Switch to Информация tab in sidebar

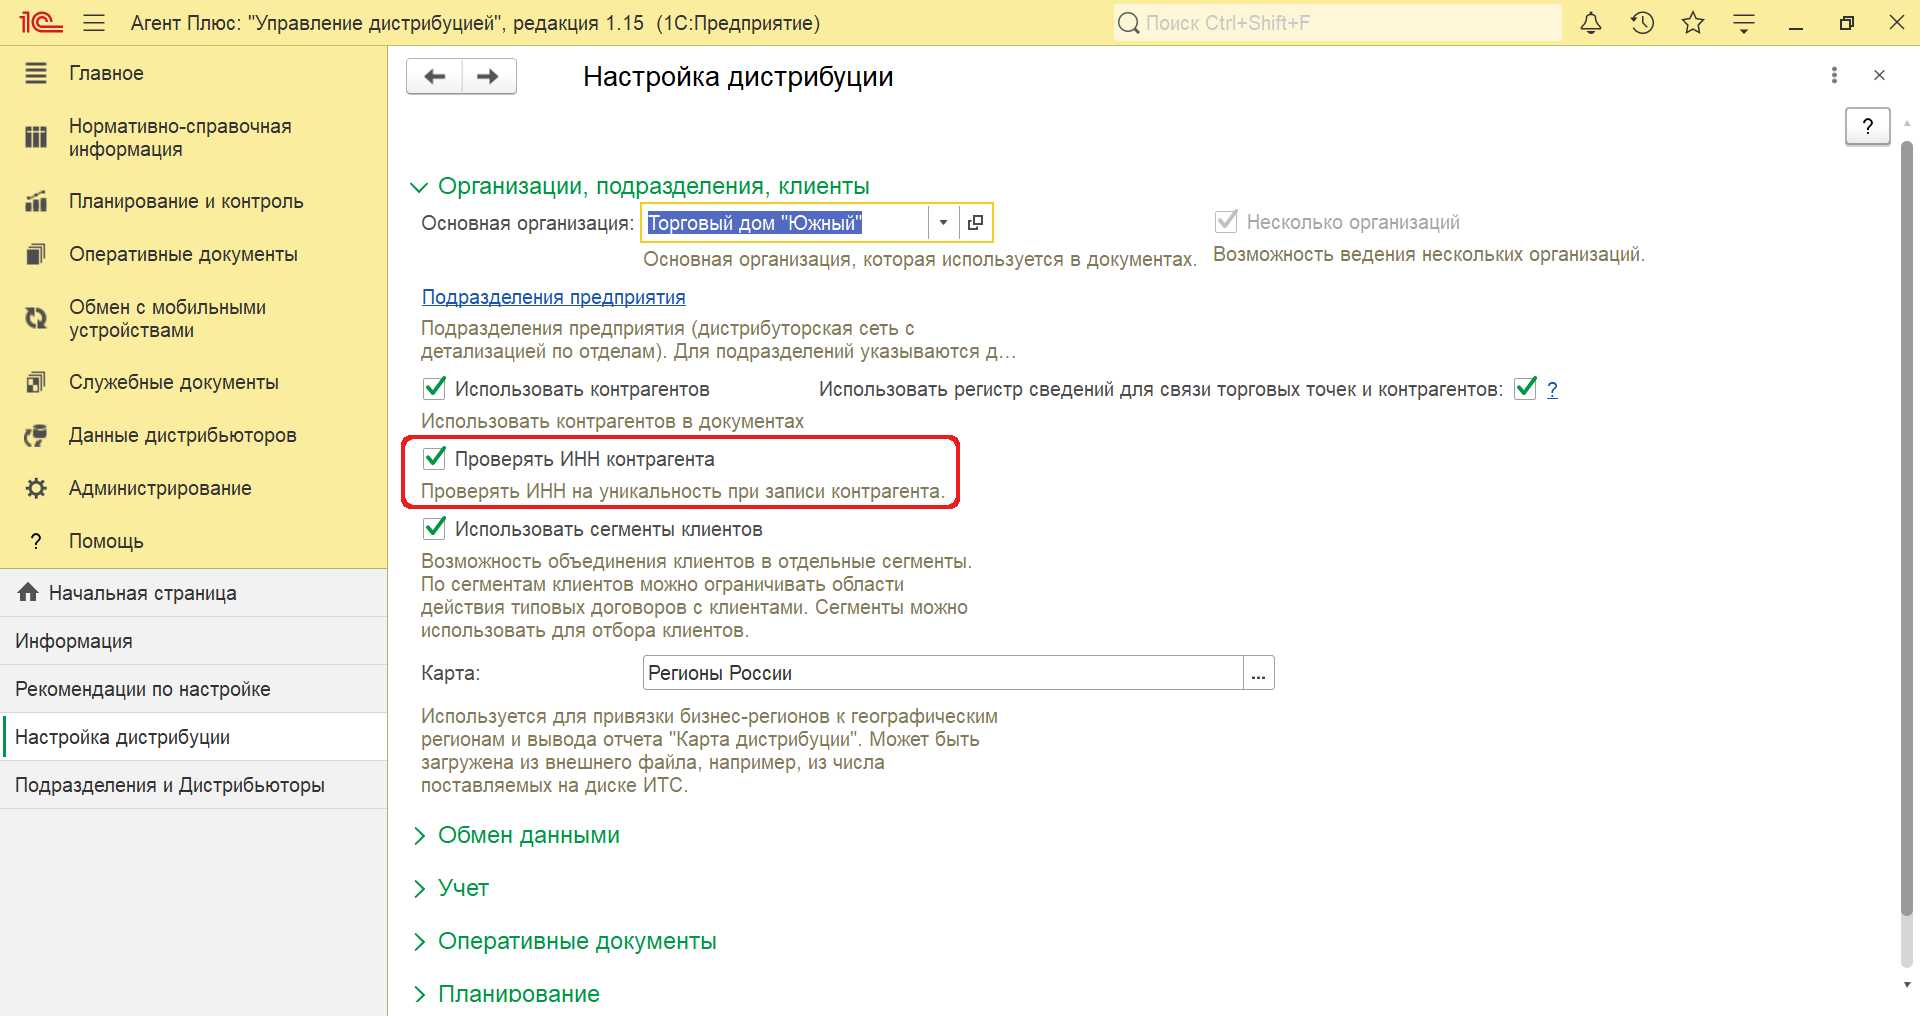[194, 641]
